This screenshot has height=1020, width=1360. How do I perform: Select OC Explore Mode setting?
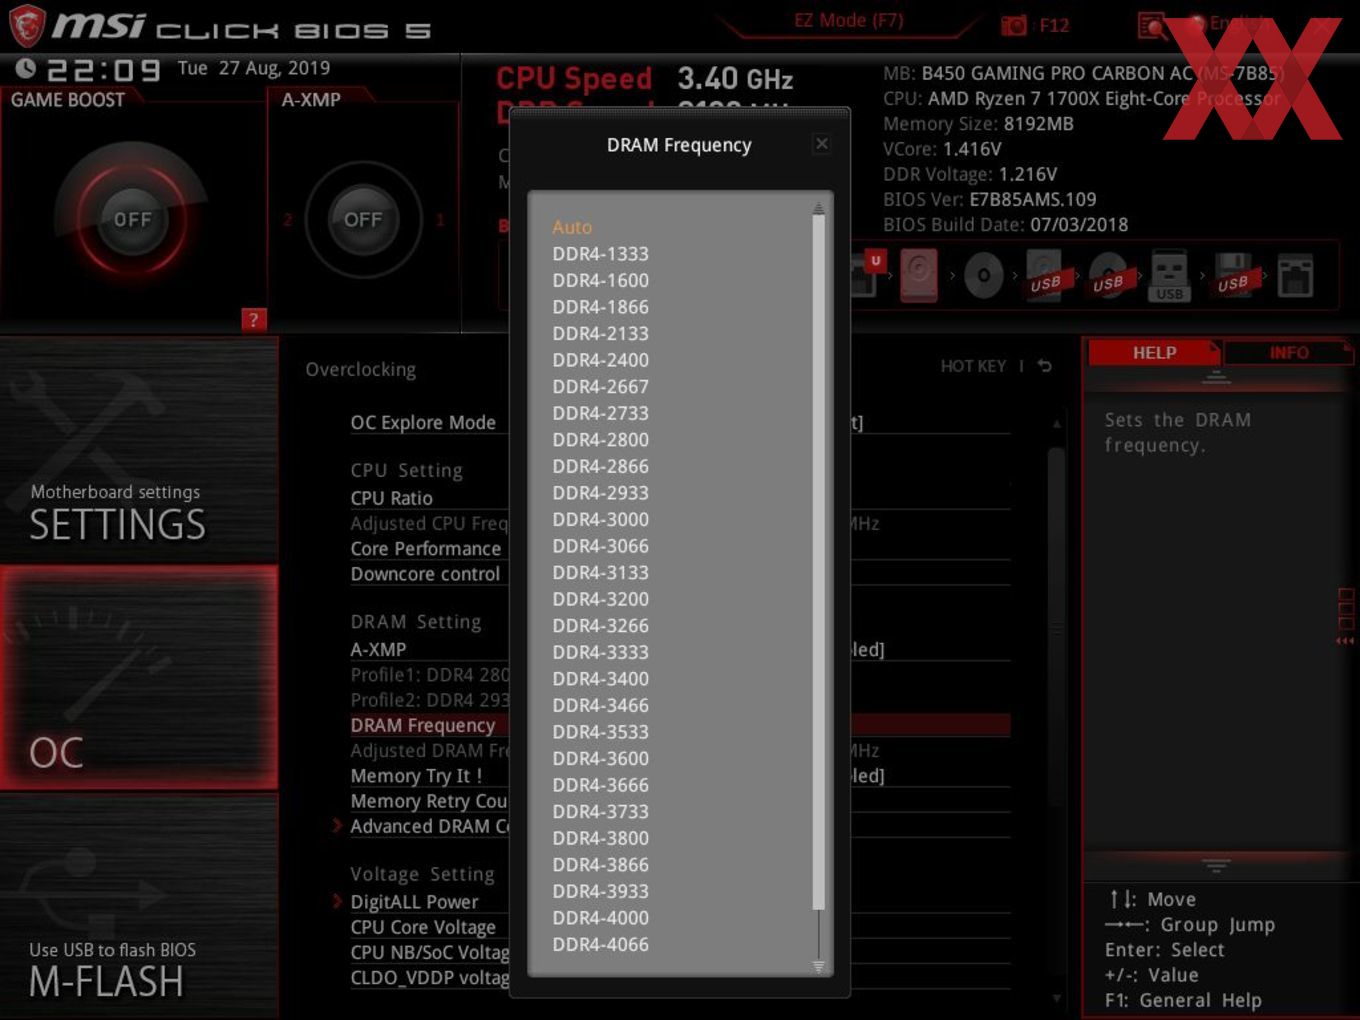[423, 422]
